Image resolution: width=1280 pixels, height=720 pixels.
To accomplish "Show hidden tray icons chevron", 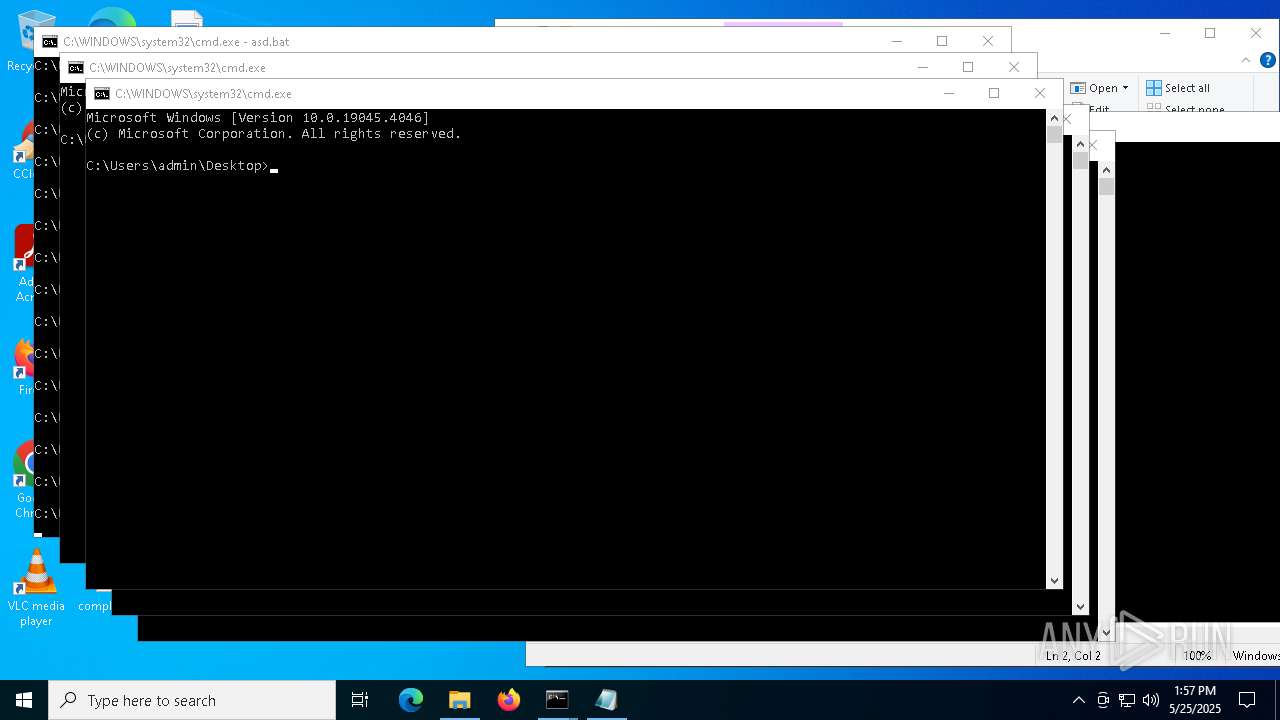I will 1078,700.
